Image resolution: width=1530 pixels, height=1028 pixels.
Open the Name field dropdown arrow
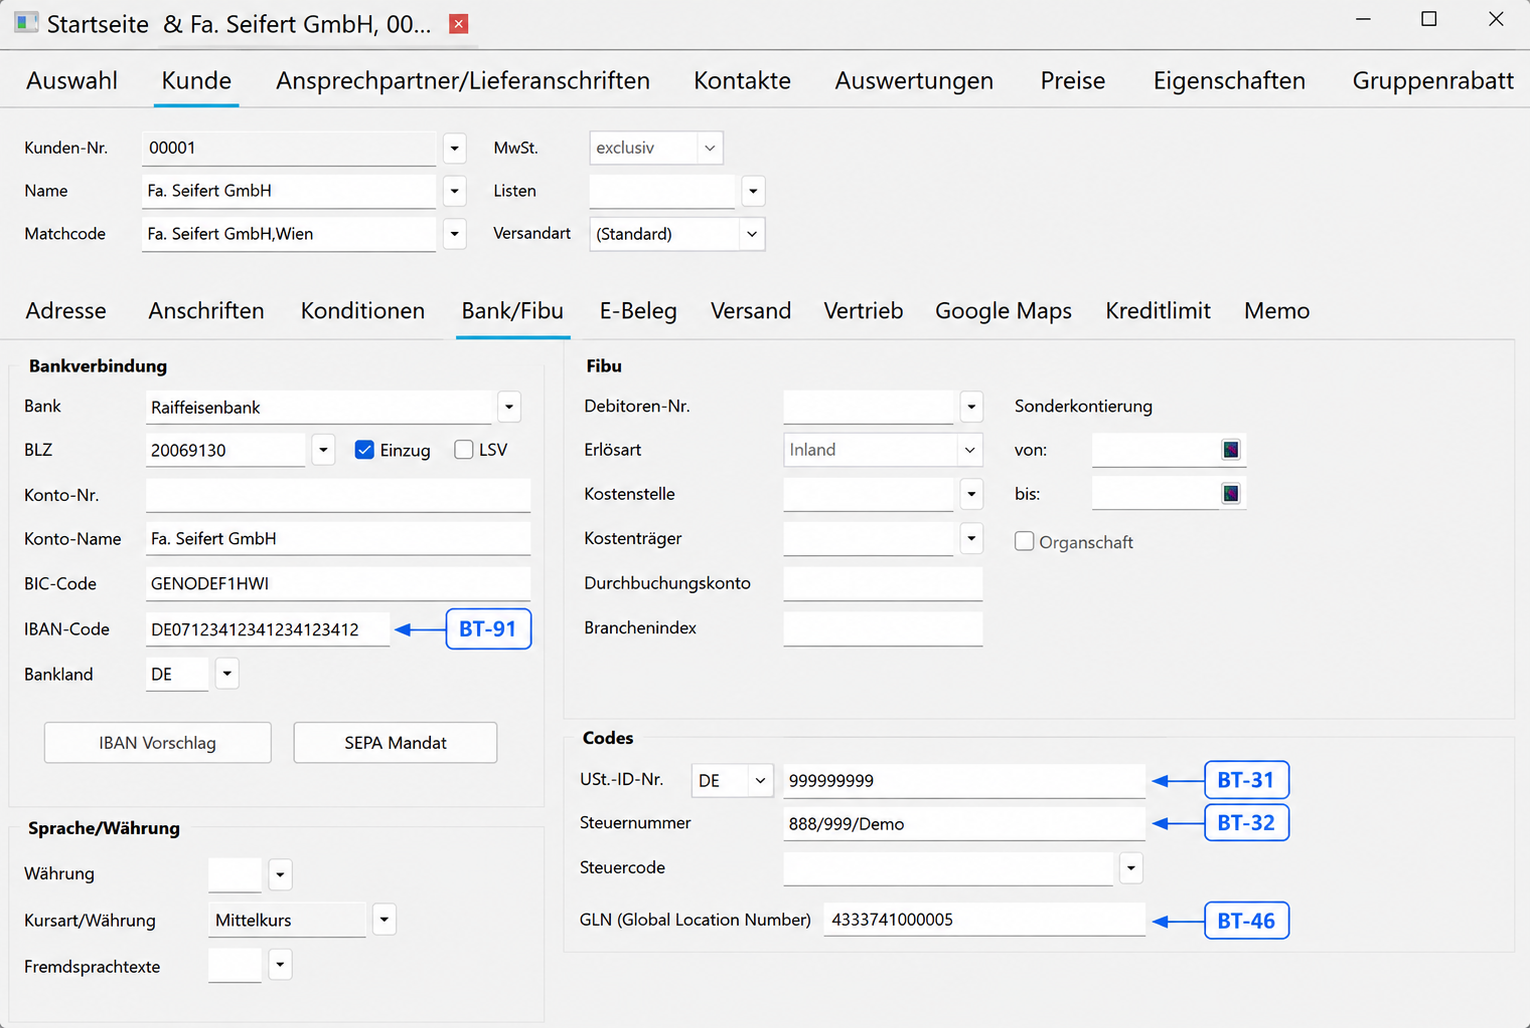coord(455,191)
